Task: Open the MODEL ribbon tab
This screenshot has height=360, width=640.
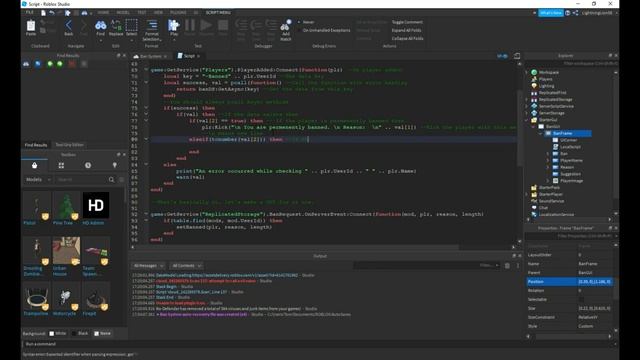Action: pos(123,13)
